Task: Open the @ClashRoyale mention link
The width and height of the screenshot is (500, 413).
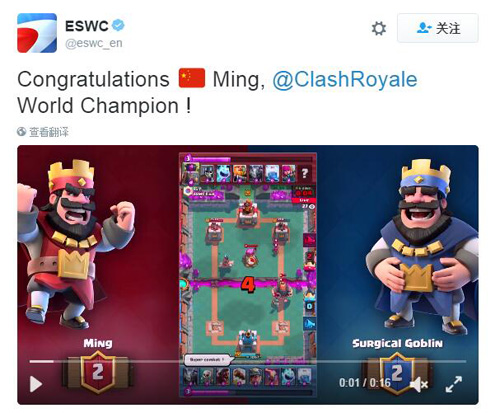Action: coord(345,80)
